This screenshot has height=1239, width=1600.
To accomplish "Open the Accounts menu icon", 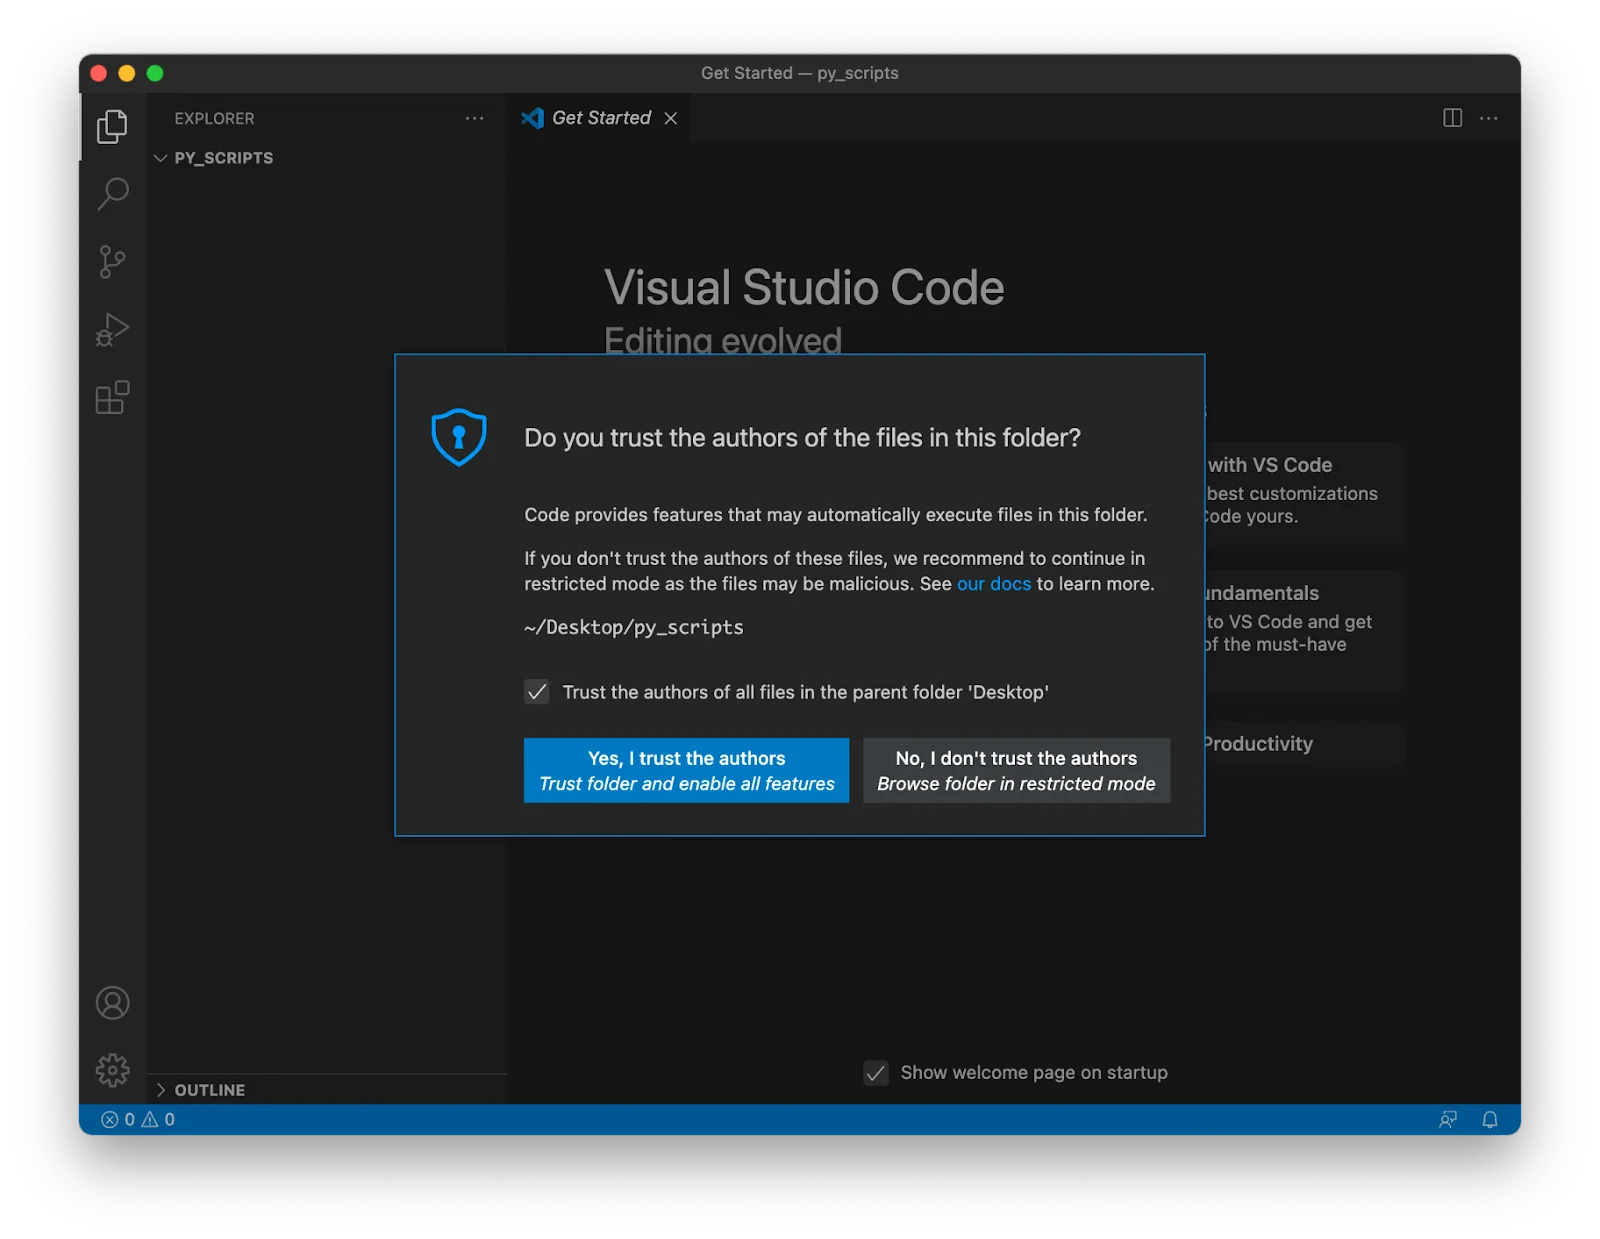I will 112,1003.
